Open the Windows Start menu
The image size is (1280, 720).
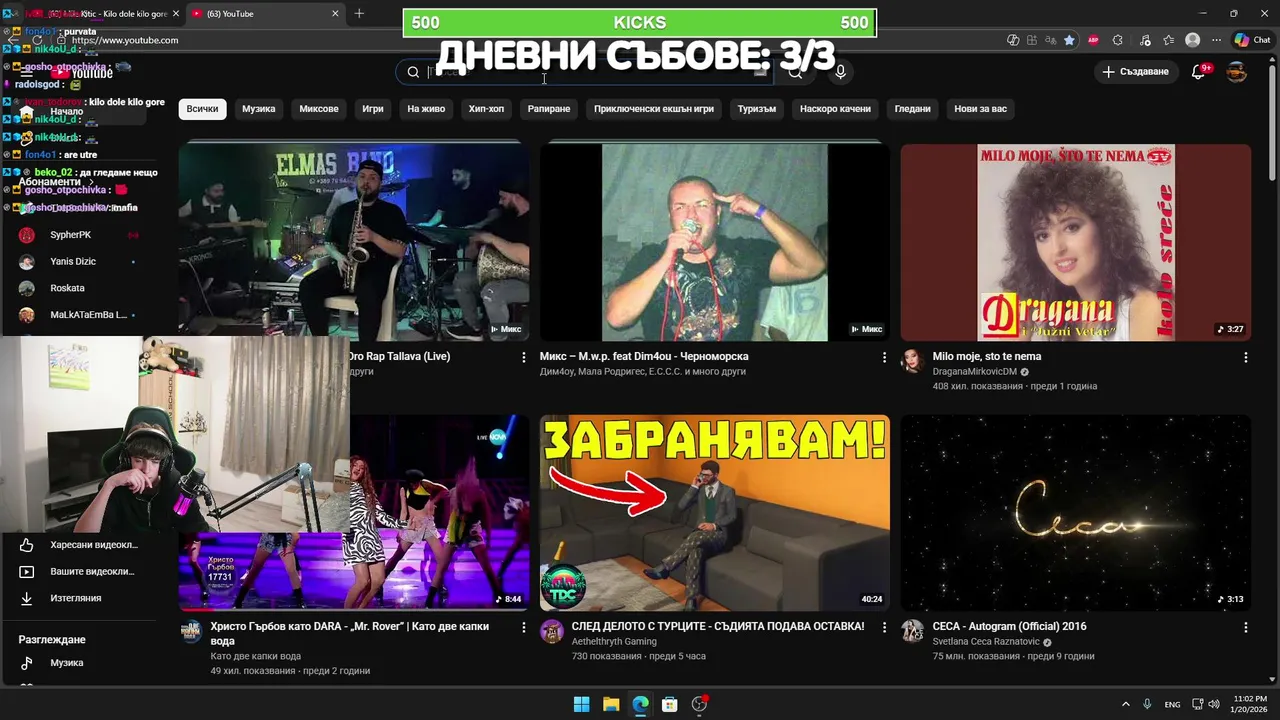click(581, 704)
